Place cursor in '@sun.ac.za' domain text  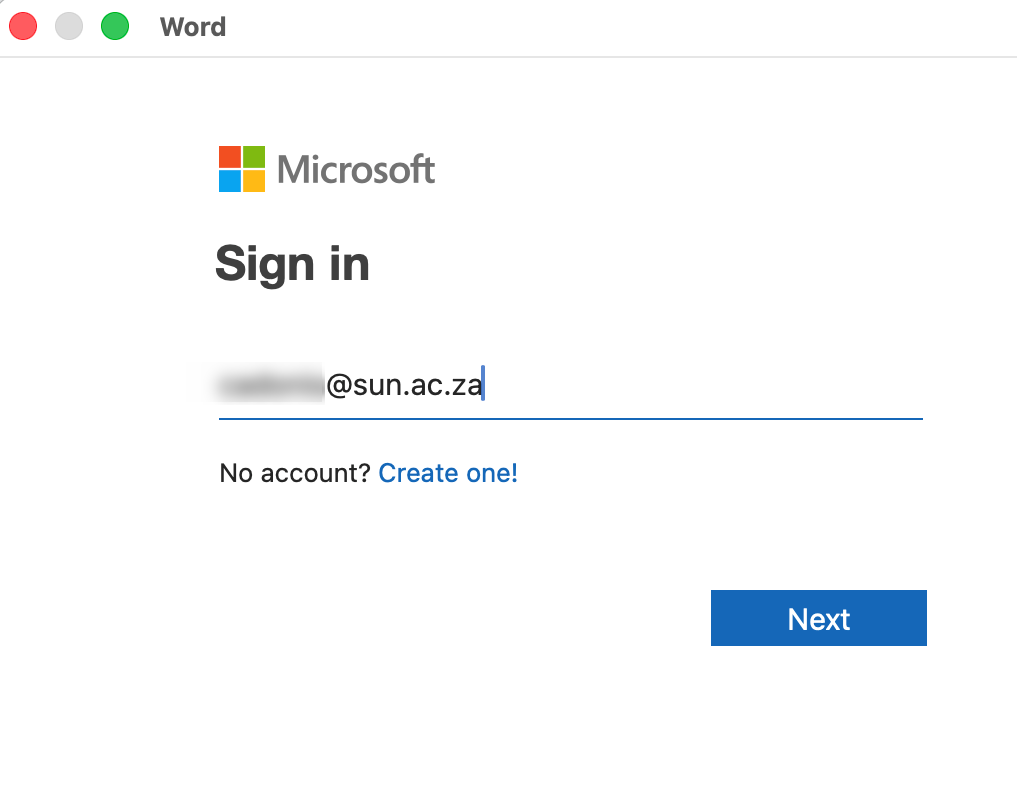[404, 385]
